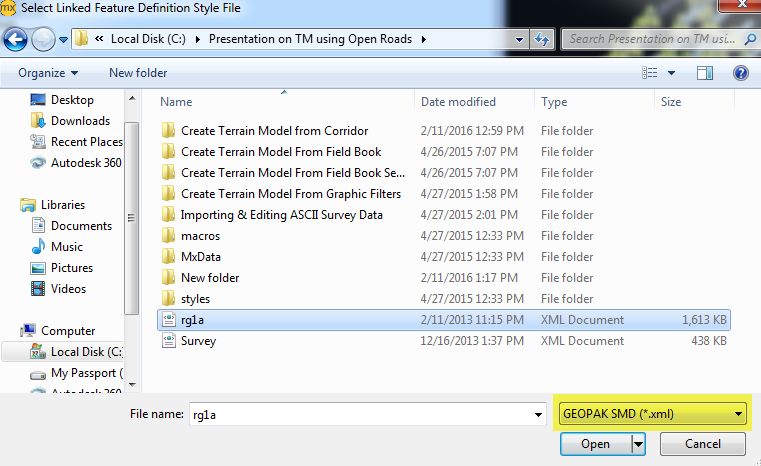Expand the Open button dropdown arrow

pos(638,444)
